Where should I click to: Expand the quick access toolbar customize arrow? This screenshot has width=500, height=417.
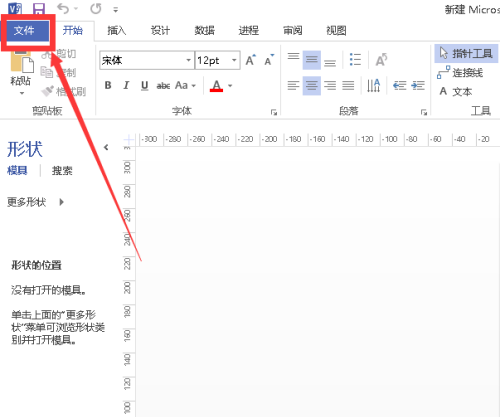116,10
